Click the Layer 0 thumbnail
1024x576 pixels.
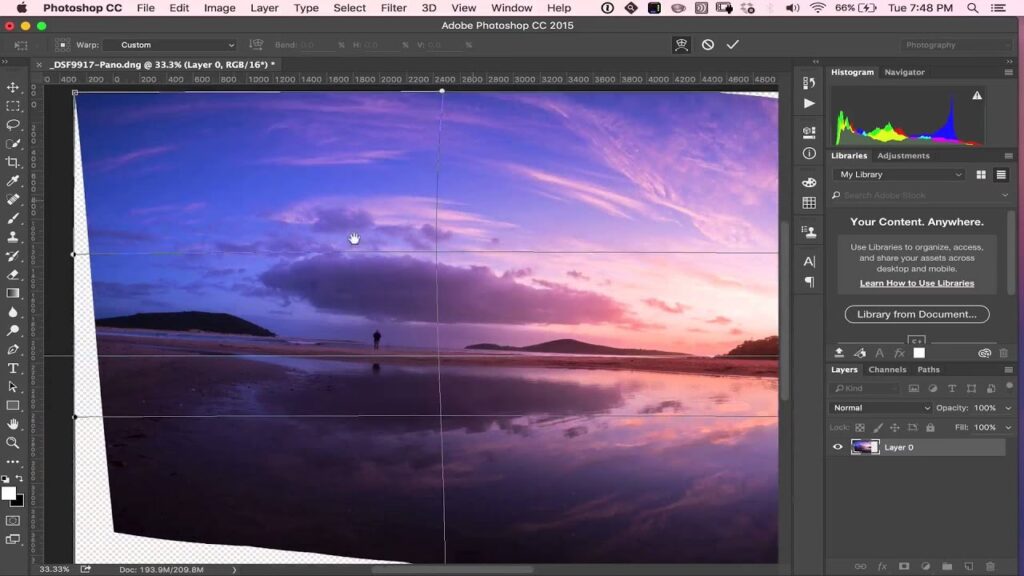click(x=864, y=447)
